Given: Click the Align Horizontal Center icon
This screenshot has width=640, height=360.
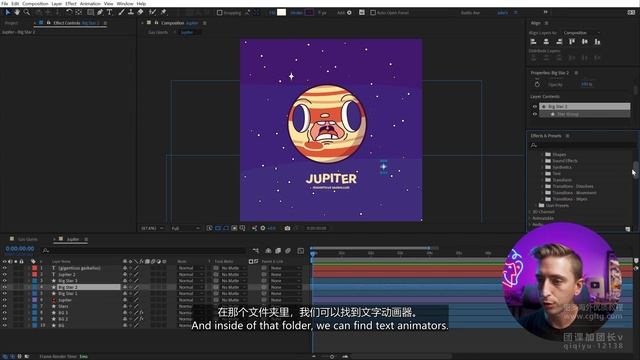Looking at the screenshot, I should [546, 42].
